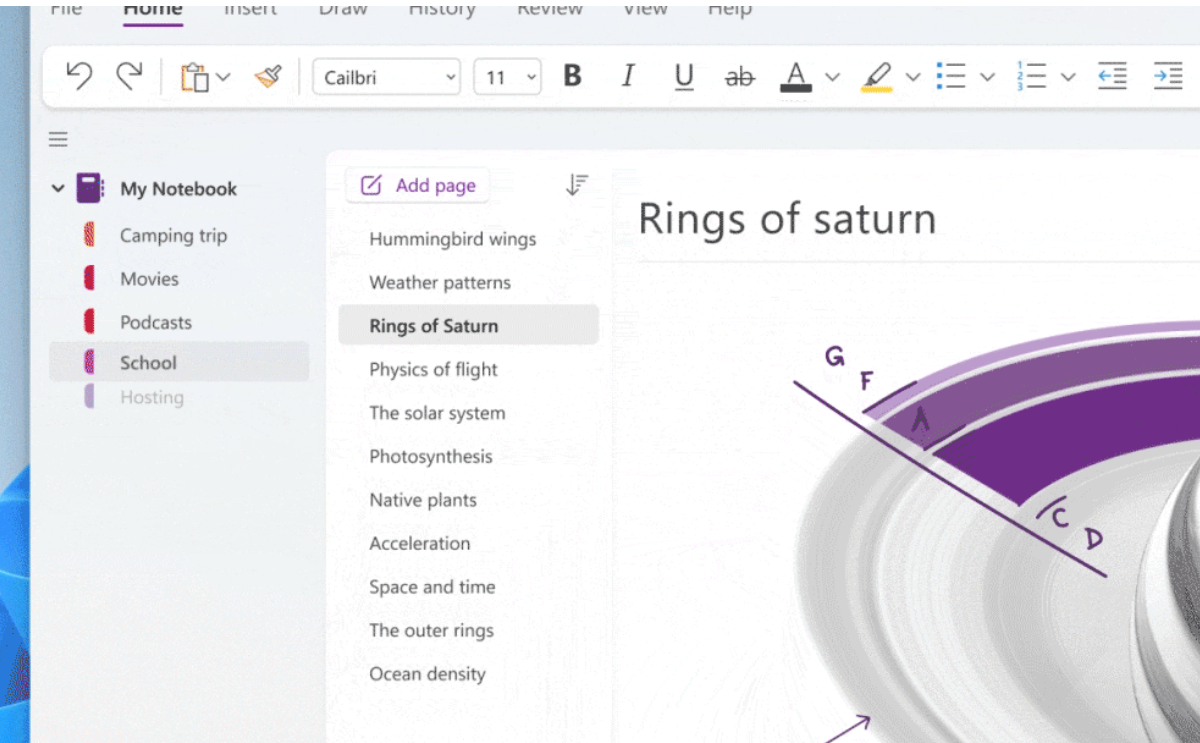Click the My Notebook purple icon

[x=90, y=188]
